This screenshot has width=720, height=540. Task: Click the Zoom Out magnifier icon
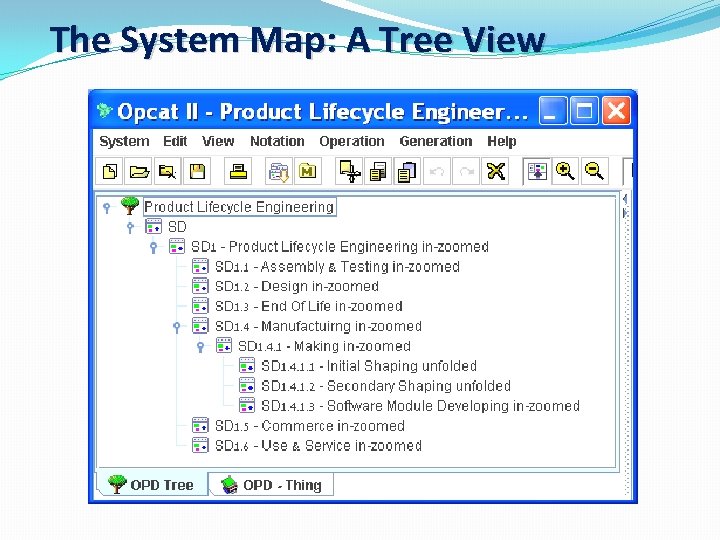click(594, 171)
